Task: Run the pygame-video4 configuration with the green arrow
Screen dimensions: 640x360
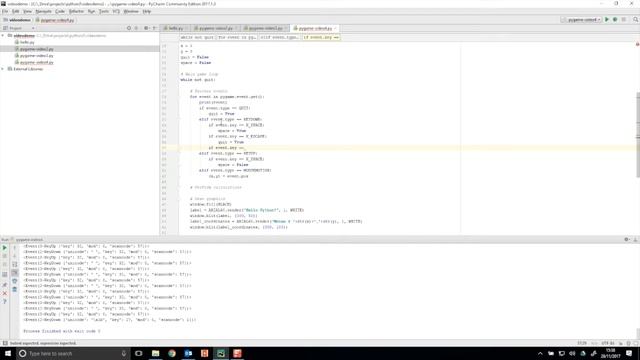Action: click(607, 20)
